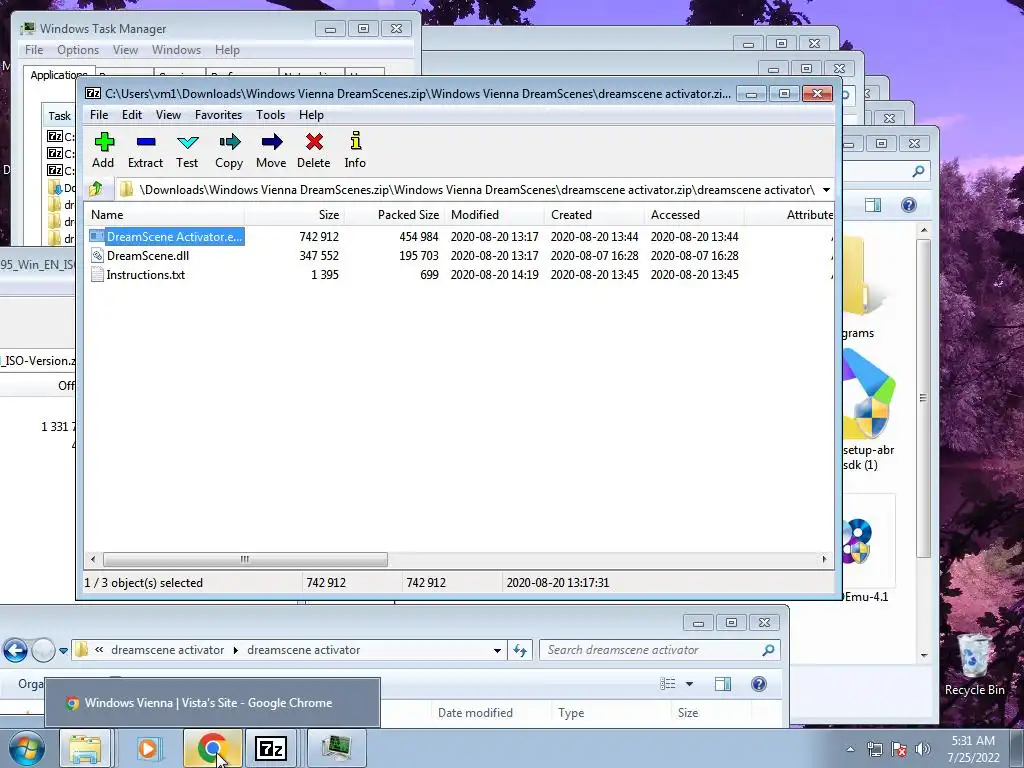Open the File menu in 7-Zip

99,115
